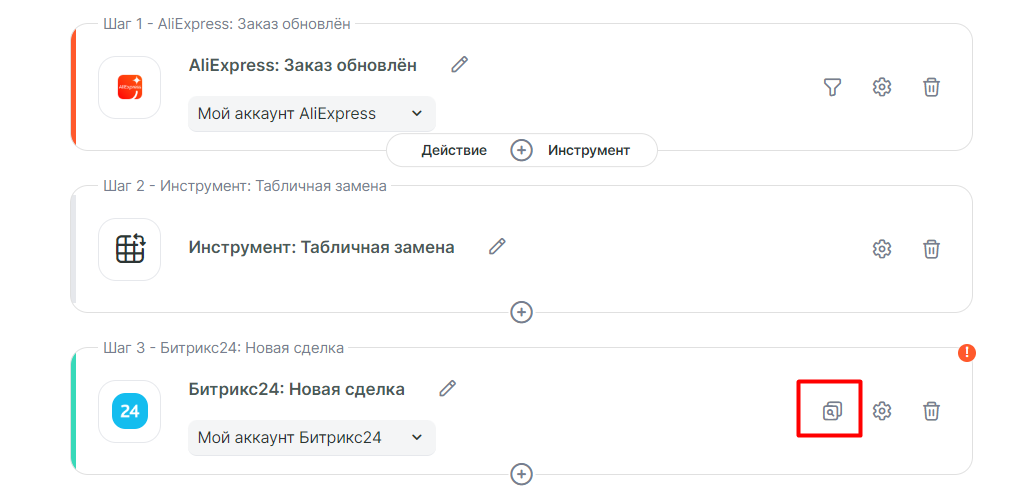Open filter for AliExpress step
The height and width of the screenshot is (497, 1022).
(x=832, y=87)
